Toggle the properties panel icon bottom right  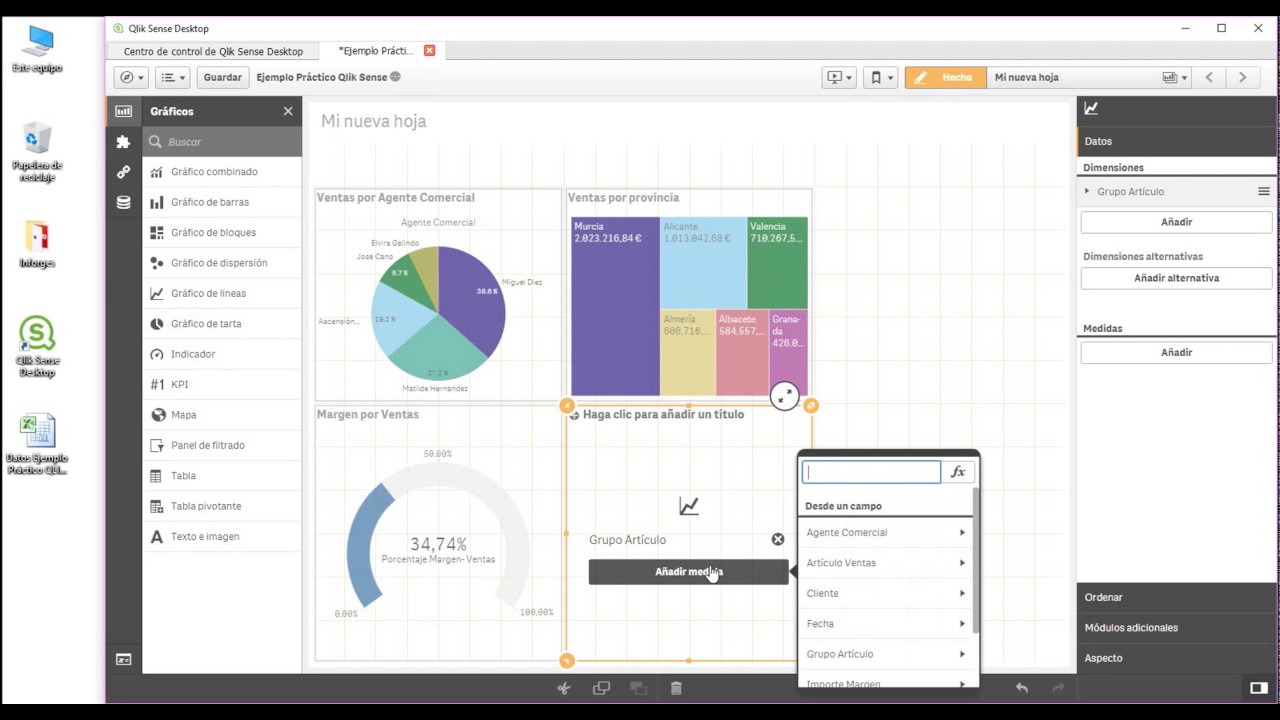[x=1259, y=688]
